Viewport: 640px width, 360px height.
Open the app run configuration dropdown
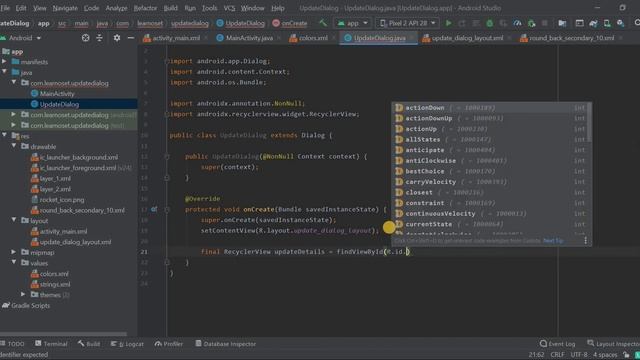pyautogui.click(x=353, y=23)
